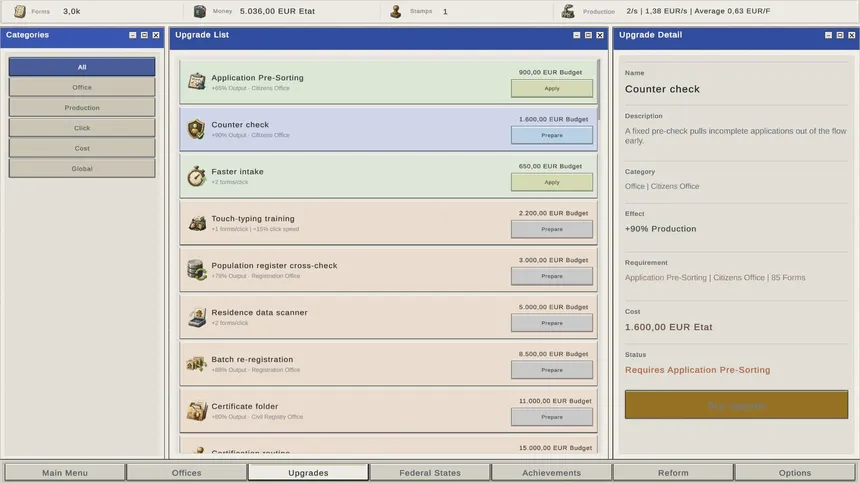Screen dimensions: 860x484
Task: Open the Main Menu tab
Action: pos(65,472)
